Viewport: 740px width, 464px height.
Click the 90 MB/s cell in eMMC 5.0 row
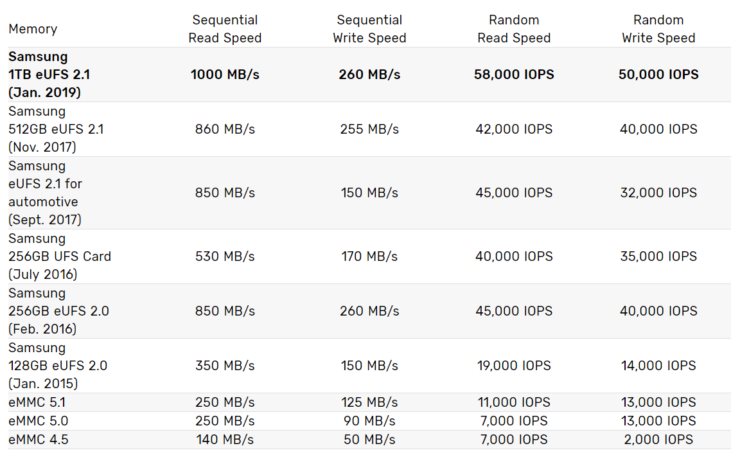tap(369, 421)
